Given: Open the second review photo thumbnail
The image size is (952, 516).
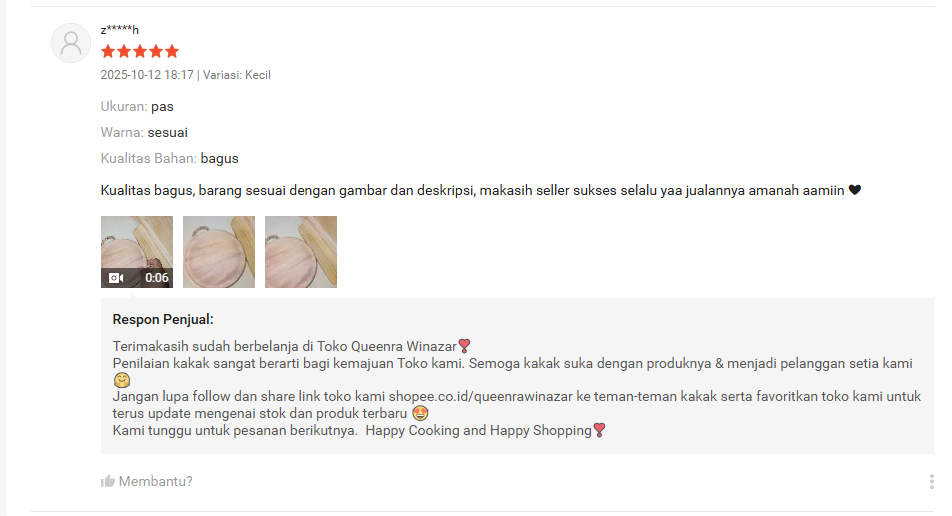Looking at the screenshot, I should [x=219, y=252].
